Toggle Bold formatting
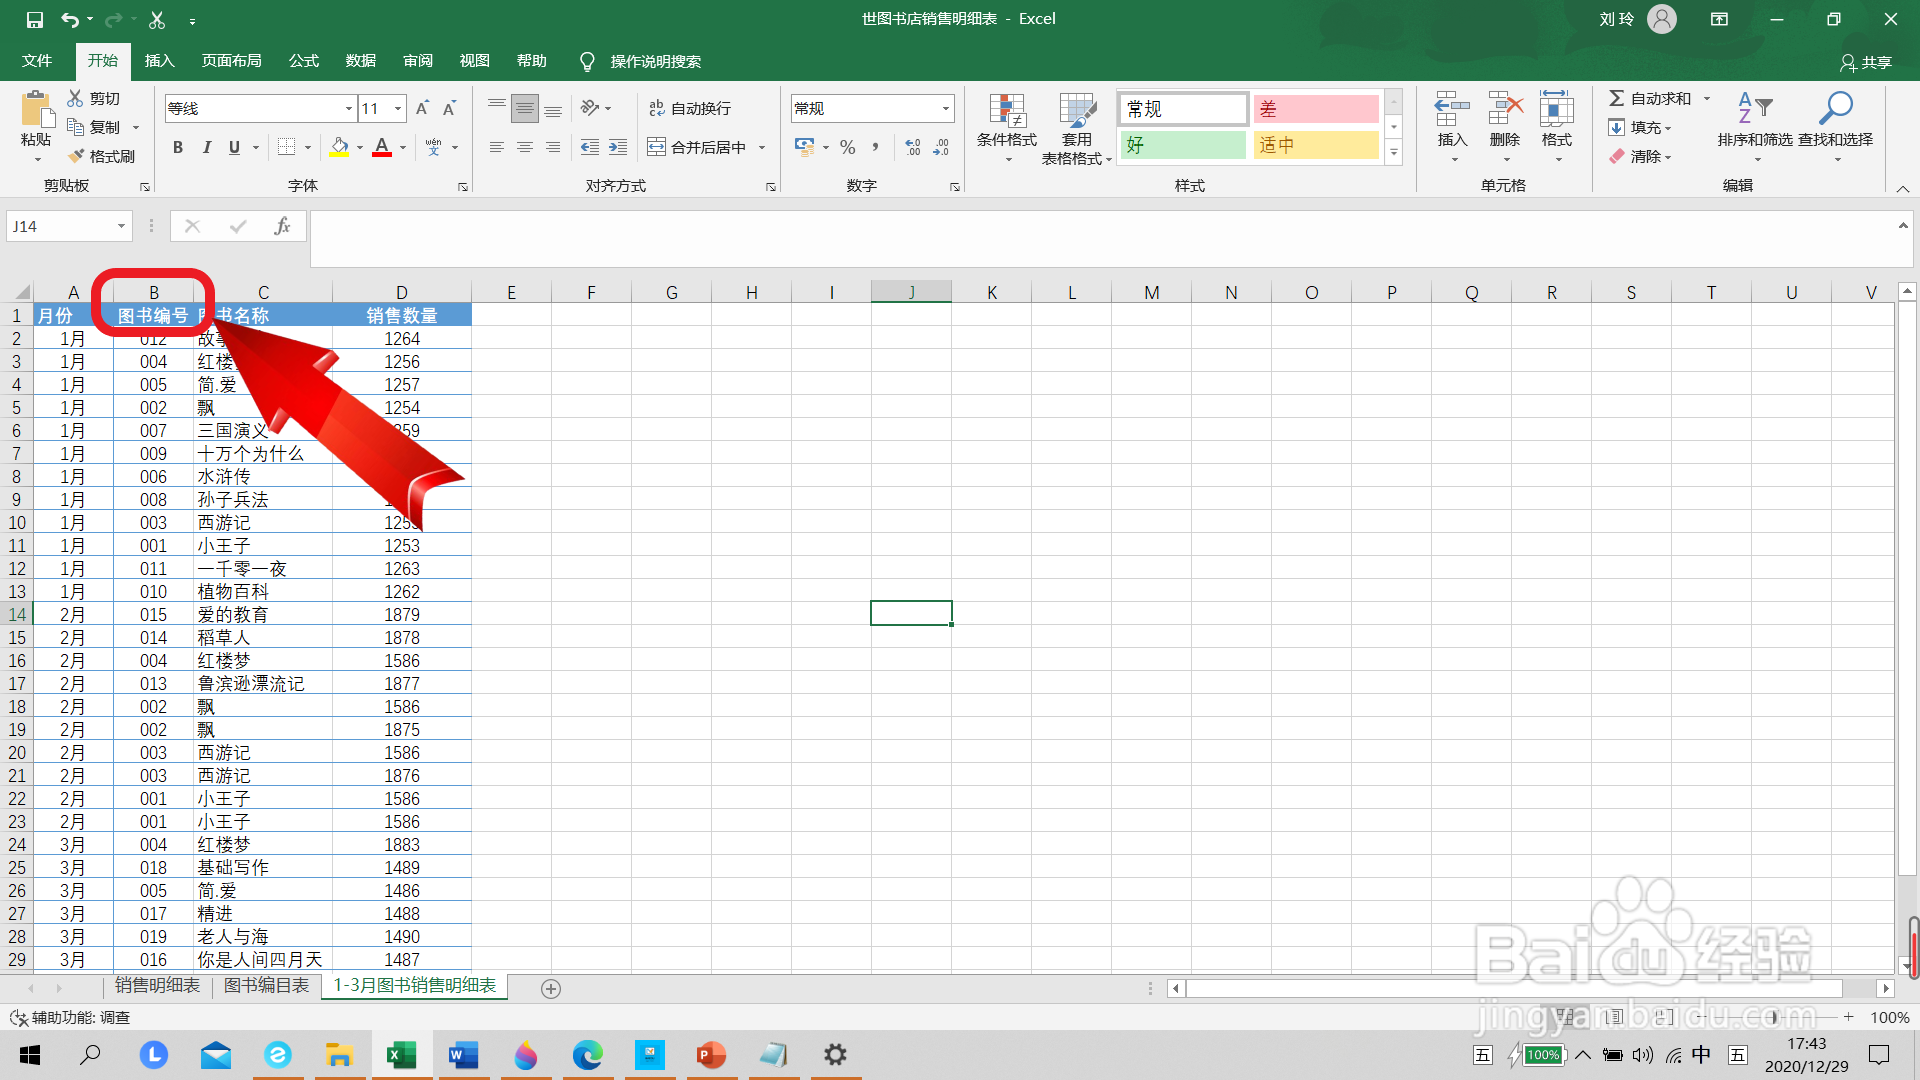 [178, 147]
